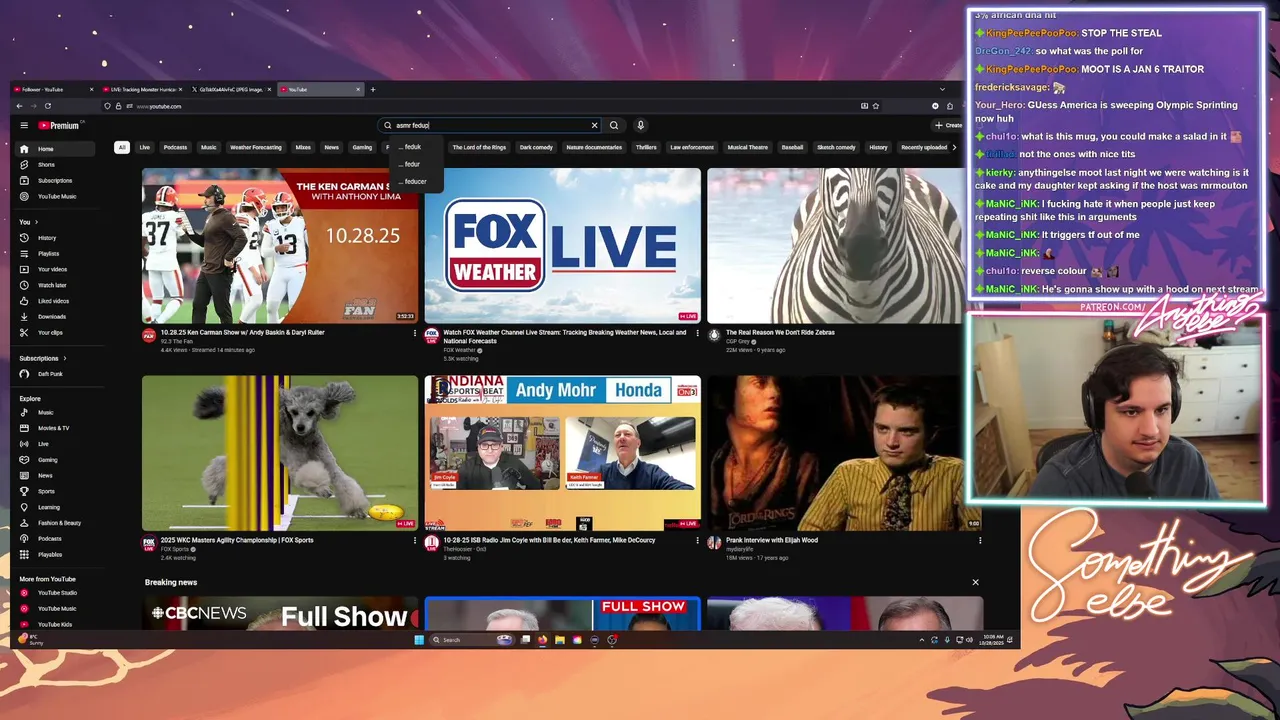Bookmark the page with the star icon
Image resolution: width=1280 pixels, height=720 pixels.
tap(876, 106)
